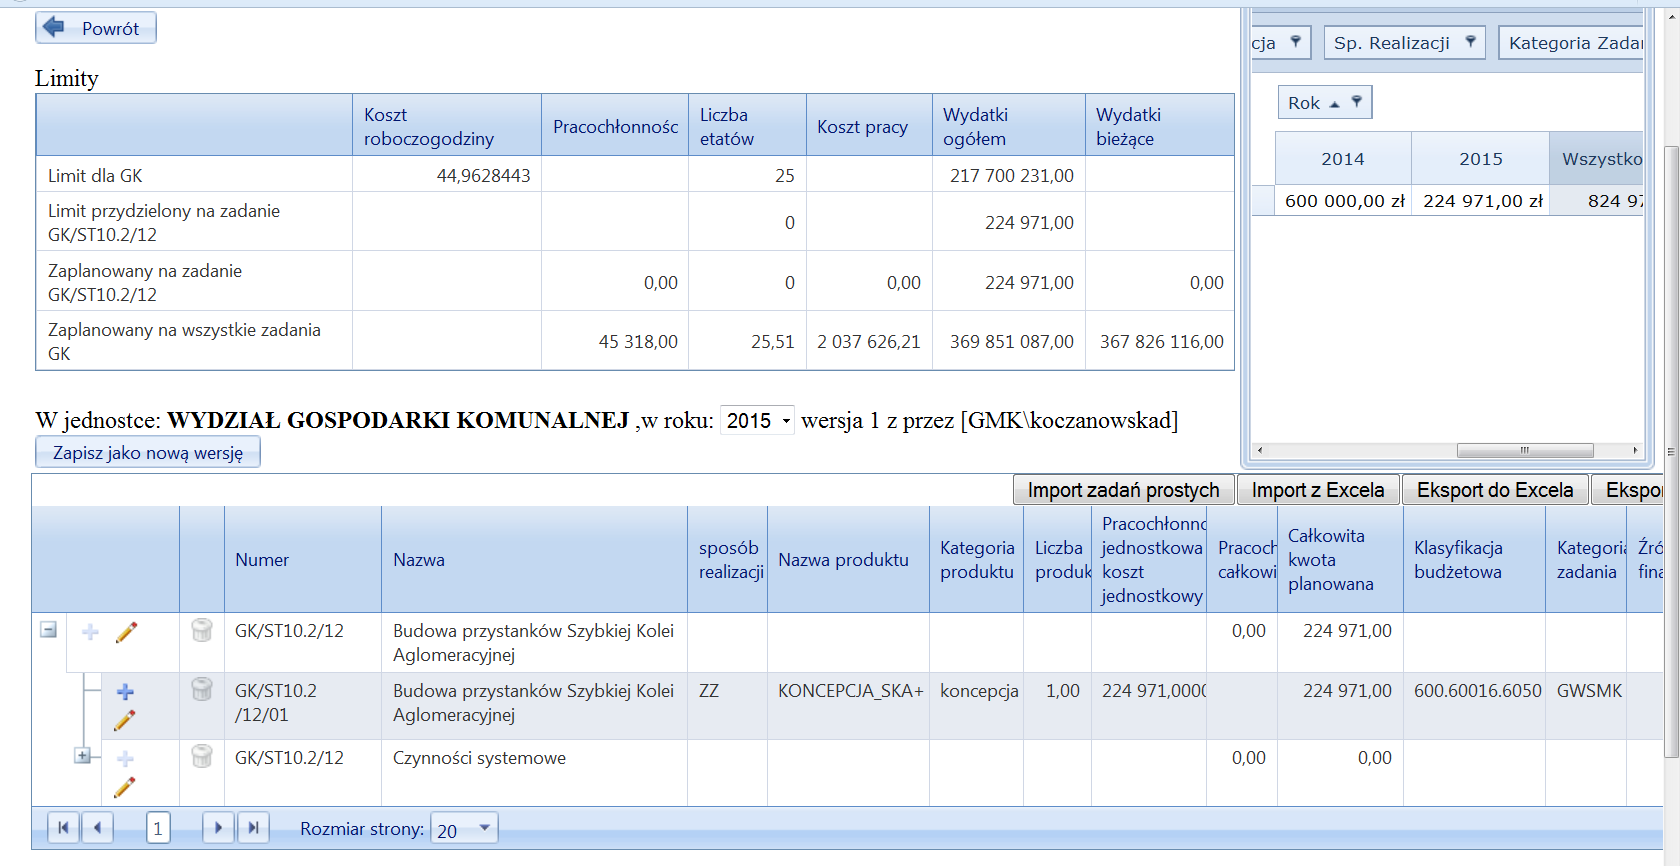Sort the Rok pivot field
This screenshot has height=866, width=1680.
tap(1334, 103)
